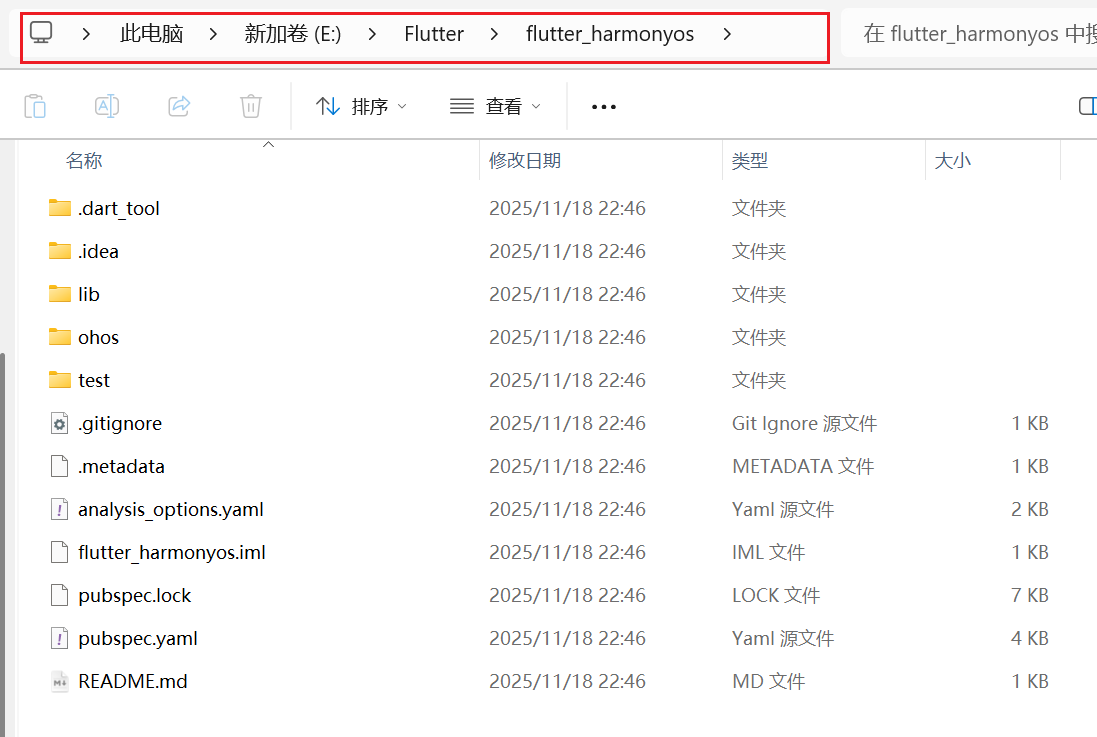Expand the chevron before 此电脑

point(86,34)
